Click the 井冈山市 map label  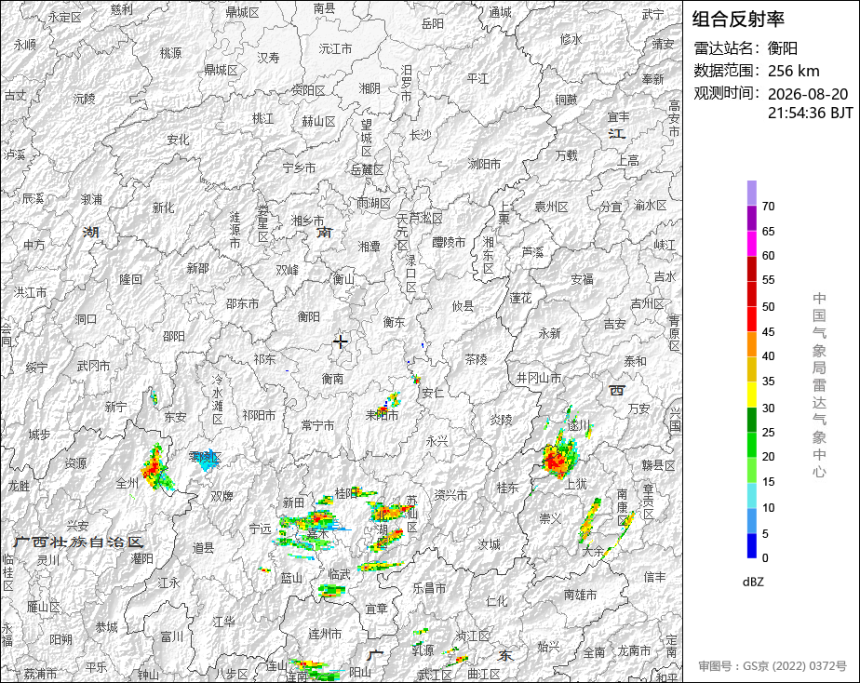(x=539, y=377)
